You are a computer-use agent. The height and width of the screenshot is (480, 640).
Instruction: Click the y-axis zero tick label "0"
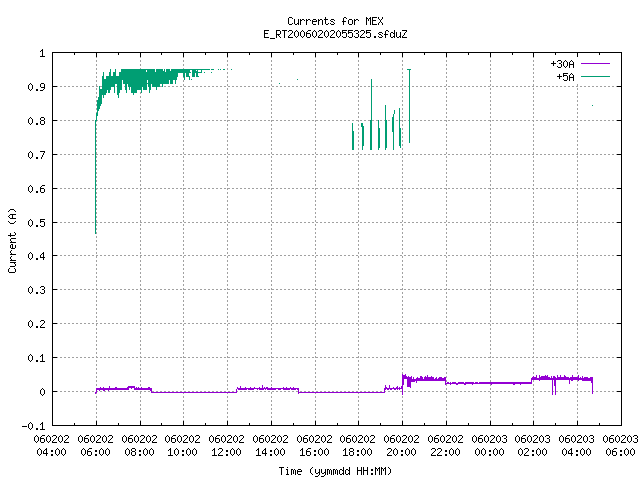click(42, 392)
